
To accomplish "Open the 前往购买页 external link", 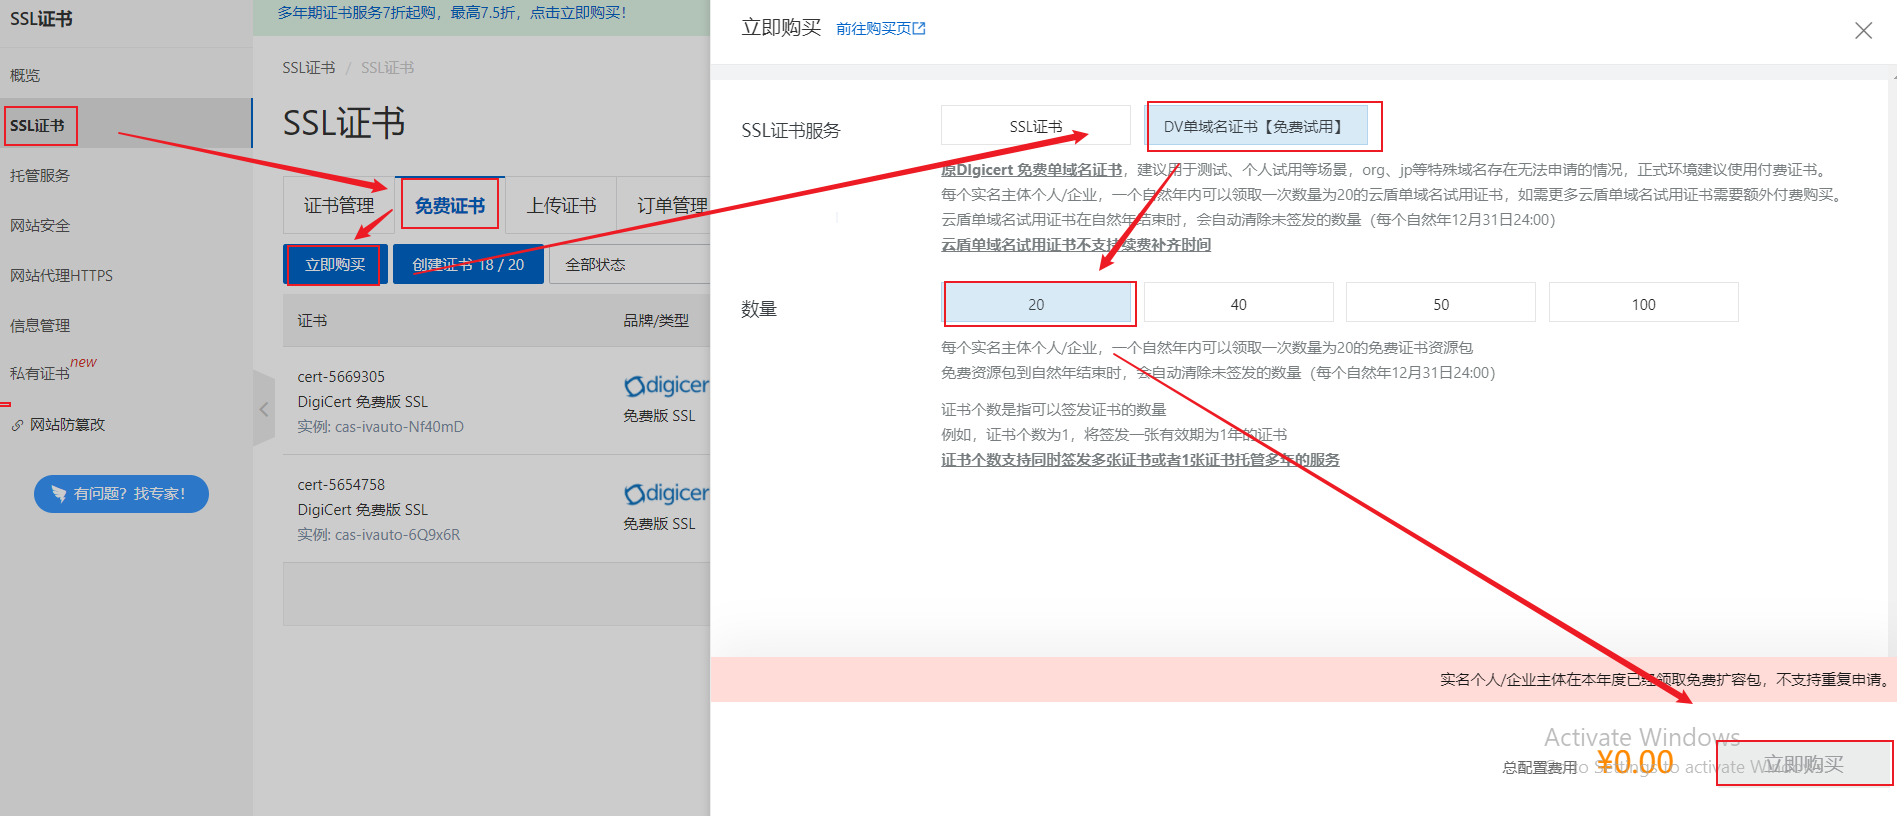I will (880, 29).
